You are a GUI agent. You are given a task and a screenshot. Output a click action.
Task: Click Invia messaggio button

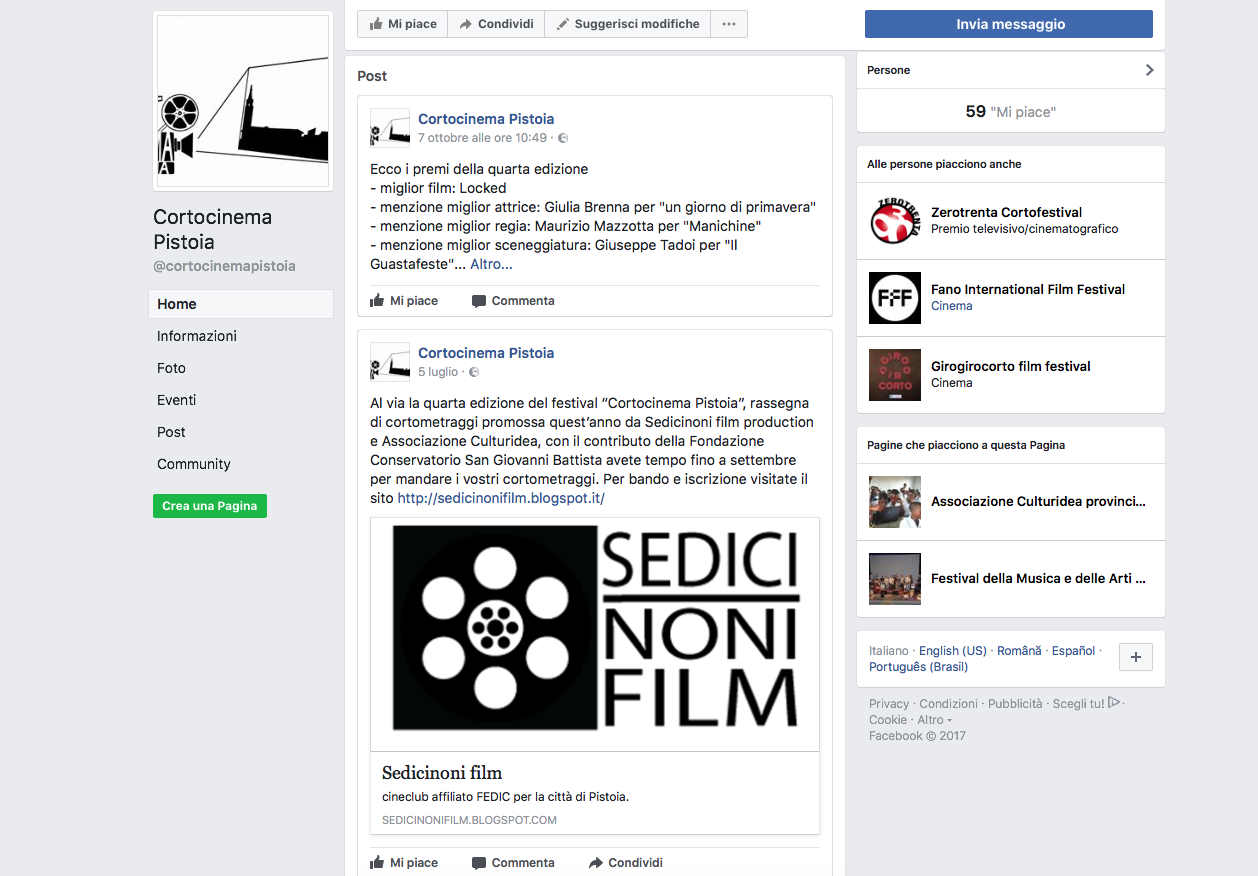(1009, 24)
